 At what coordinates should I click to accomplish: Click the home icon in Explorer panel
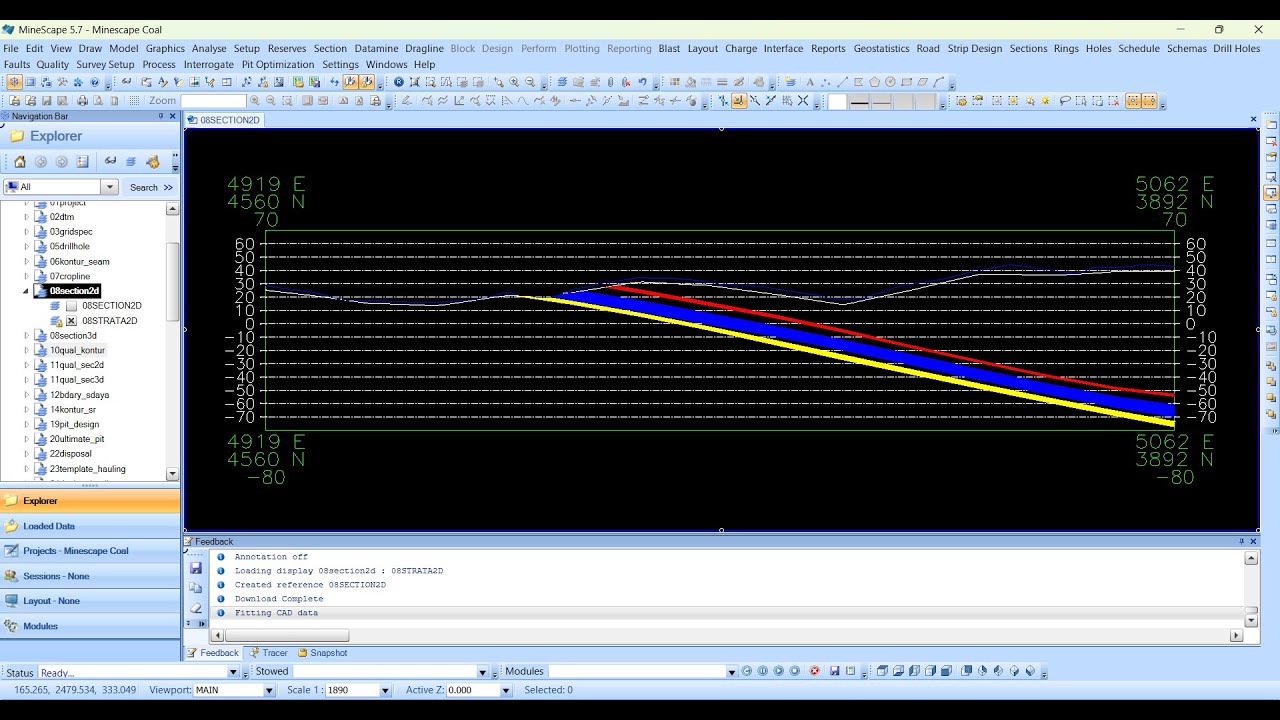(x=19, y=161)
